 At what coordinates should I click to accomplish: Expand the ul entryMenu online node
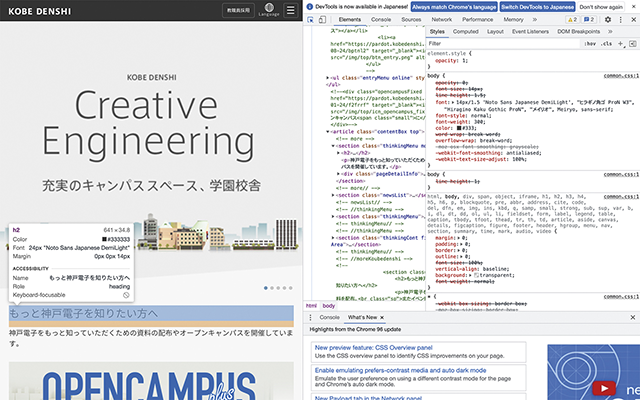click(x=328, y=78)
